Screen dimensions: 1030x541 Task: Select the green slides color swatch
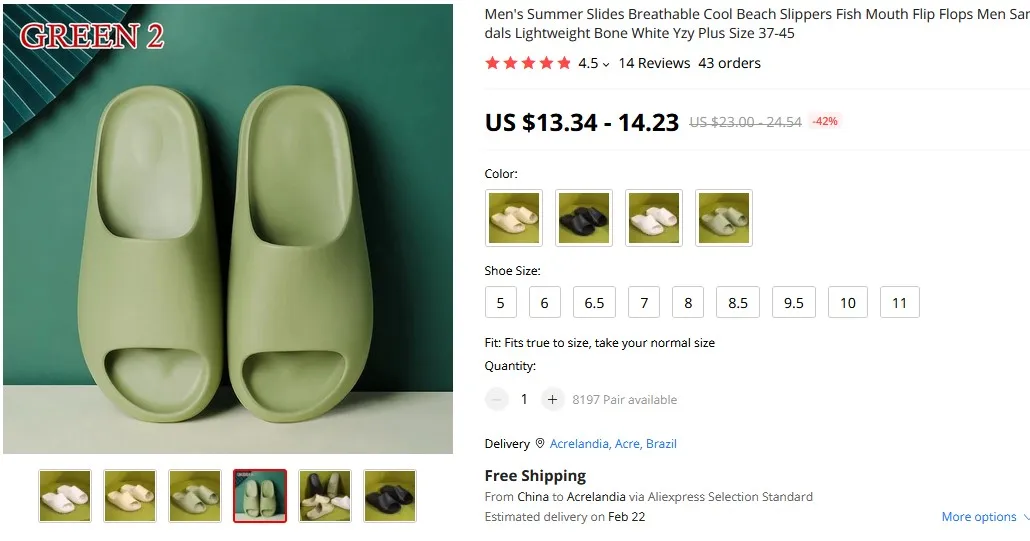point(724,218)
